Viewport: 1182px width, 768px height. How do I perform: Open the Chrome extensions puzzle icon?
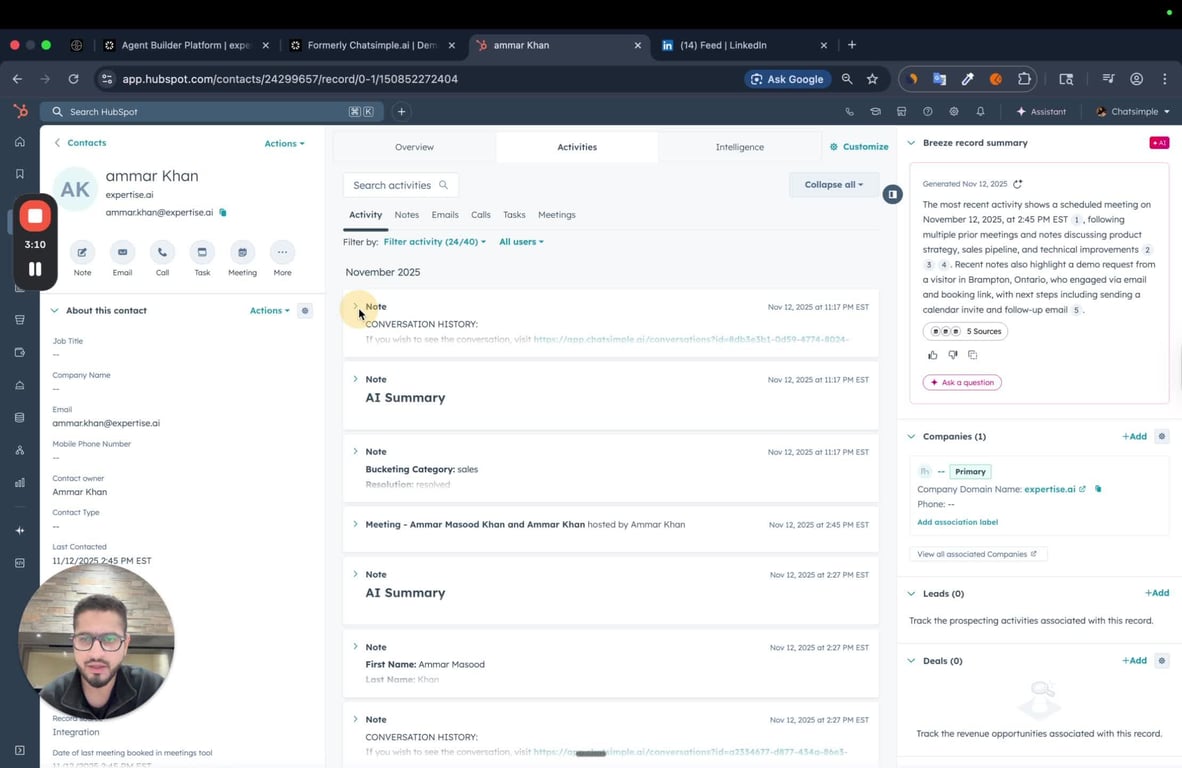click(x=1024, y=79)
